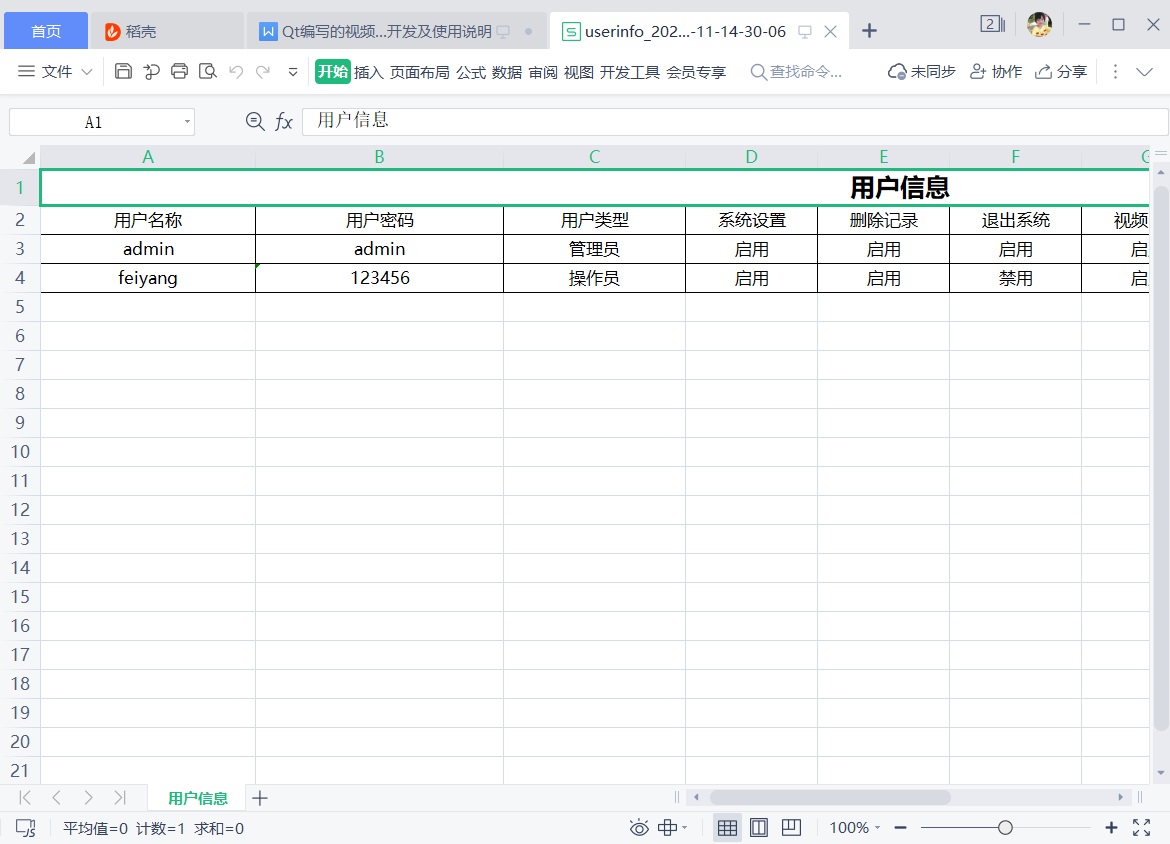Switch to Page Layout view
Screen dimensions: 1170x844
coord(759,828)
